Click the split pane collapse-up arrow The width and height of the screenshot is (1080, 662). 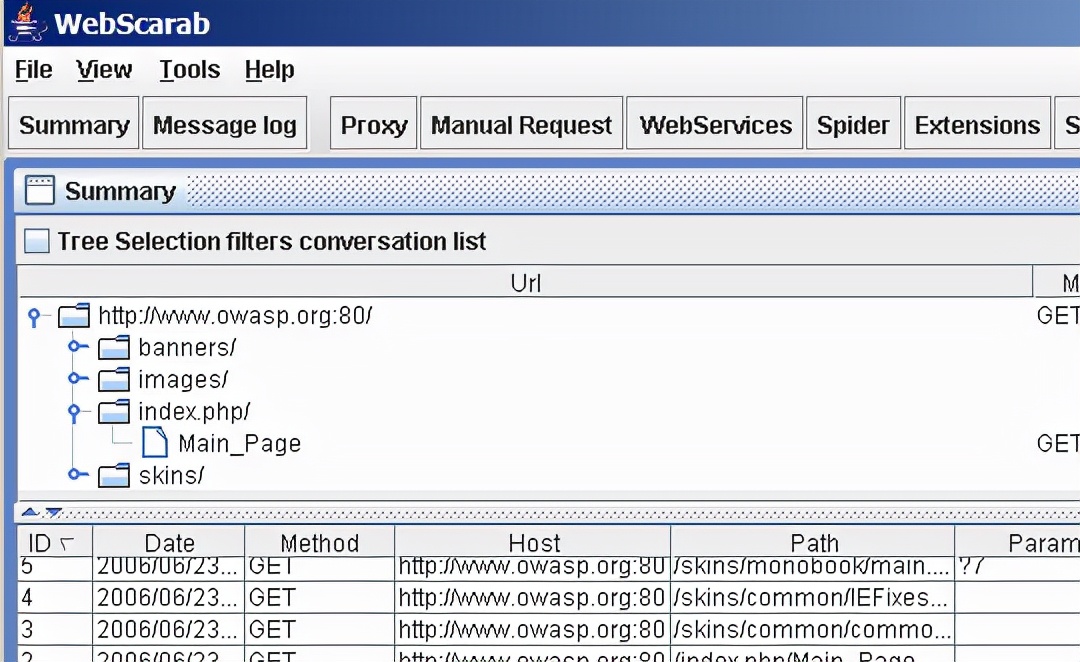tap(29, 512)
